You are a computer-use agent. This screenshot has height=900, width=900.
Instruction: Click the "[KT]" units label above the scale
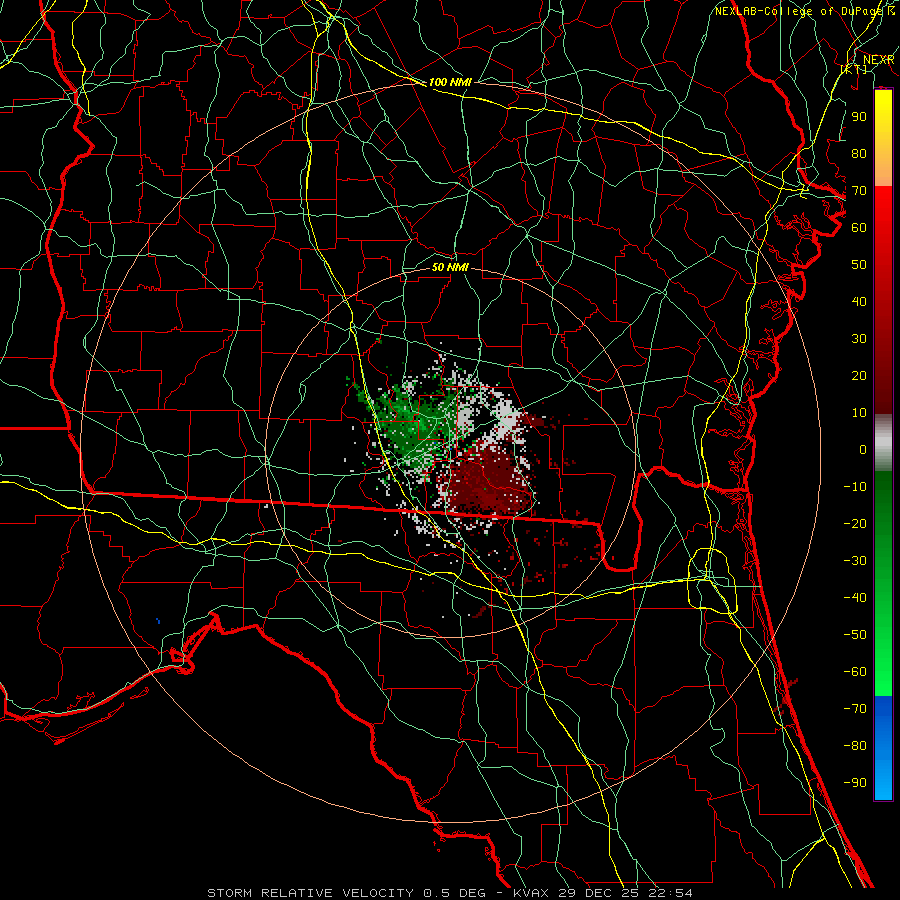854,69
